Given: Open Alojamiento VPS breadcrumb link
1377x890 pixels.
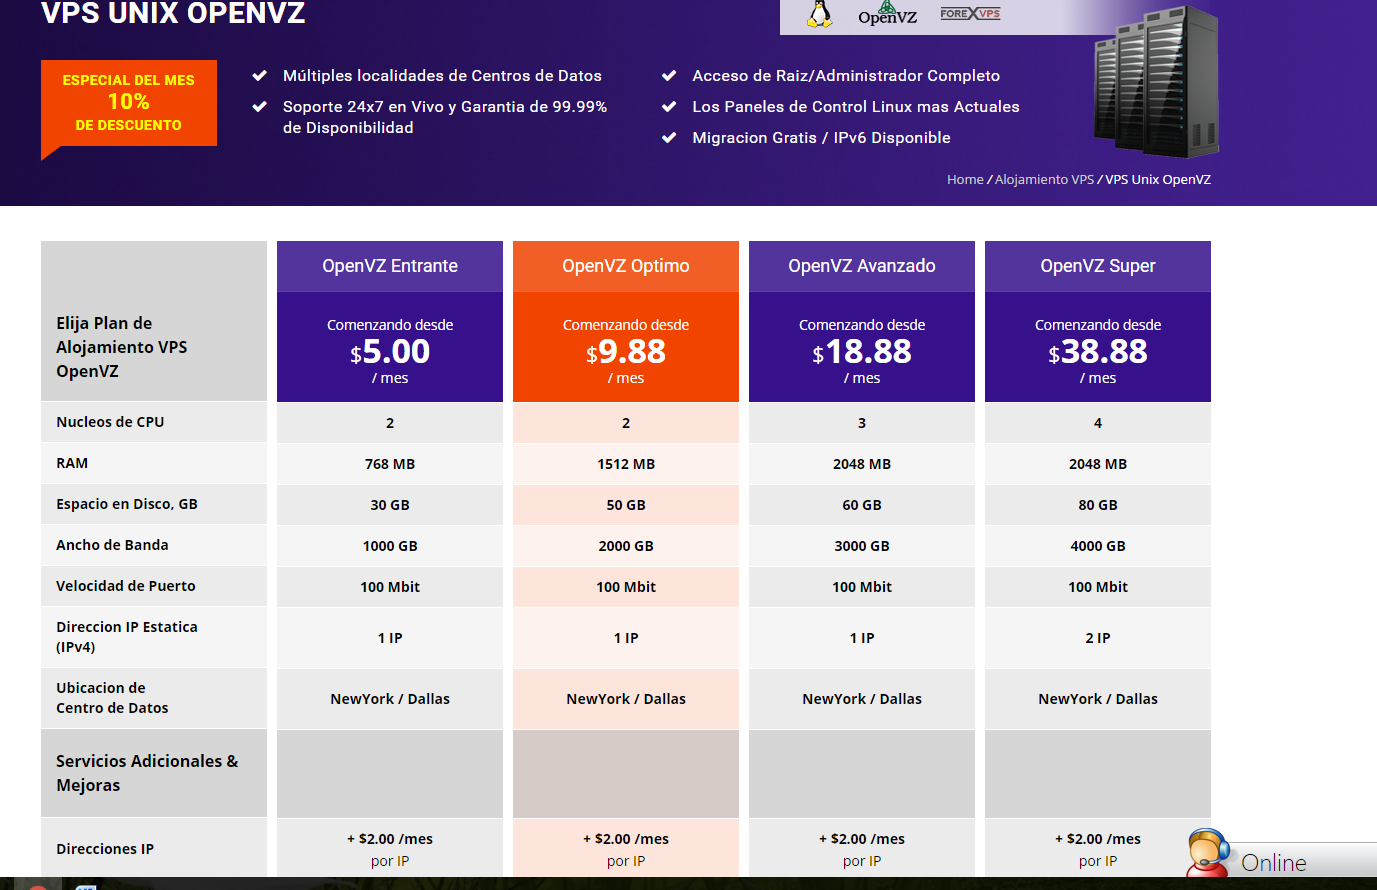Looking at the screenshot, I should pos(1044,180).
